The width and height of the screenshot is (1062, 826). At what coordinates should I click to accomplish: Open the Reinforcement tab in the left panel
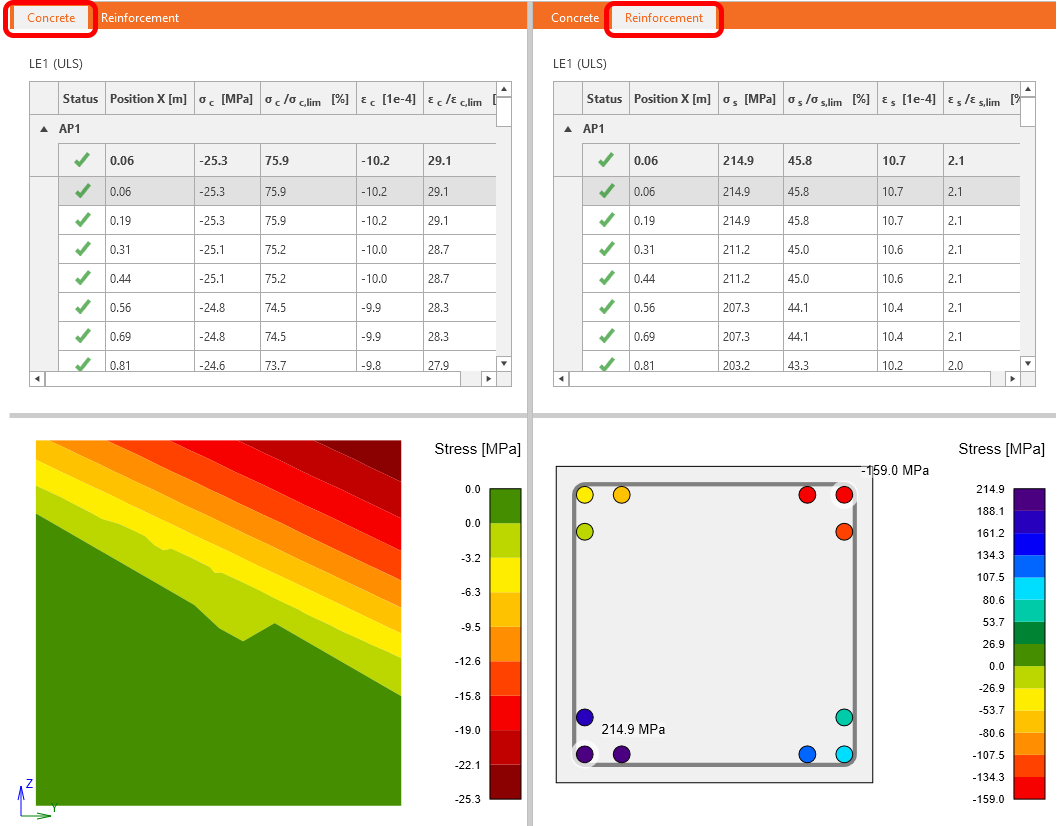[140, 18]
